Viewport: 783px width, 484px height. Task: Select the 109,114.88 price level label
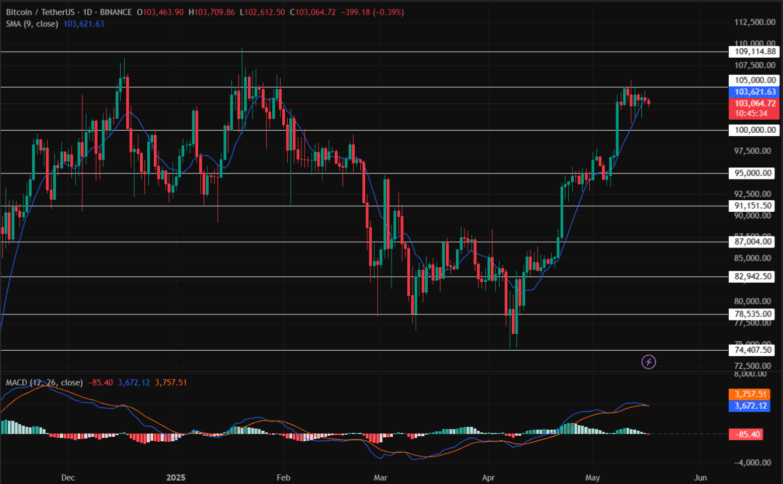[754, 51]
